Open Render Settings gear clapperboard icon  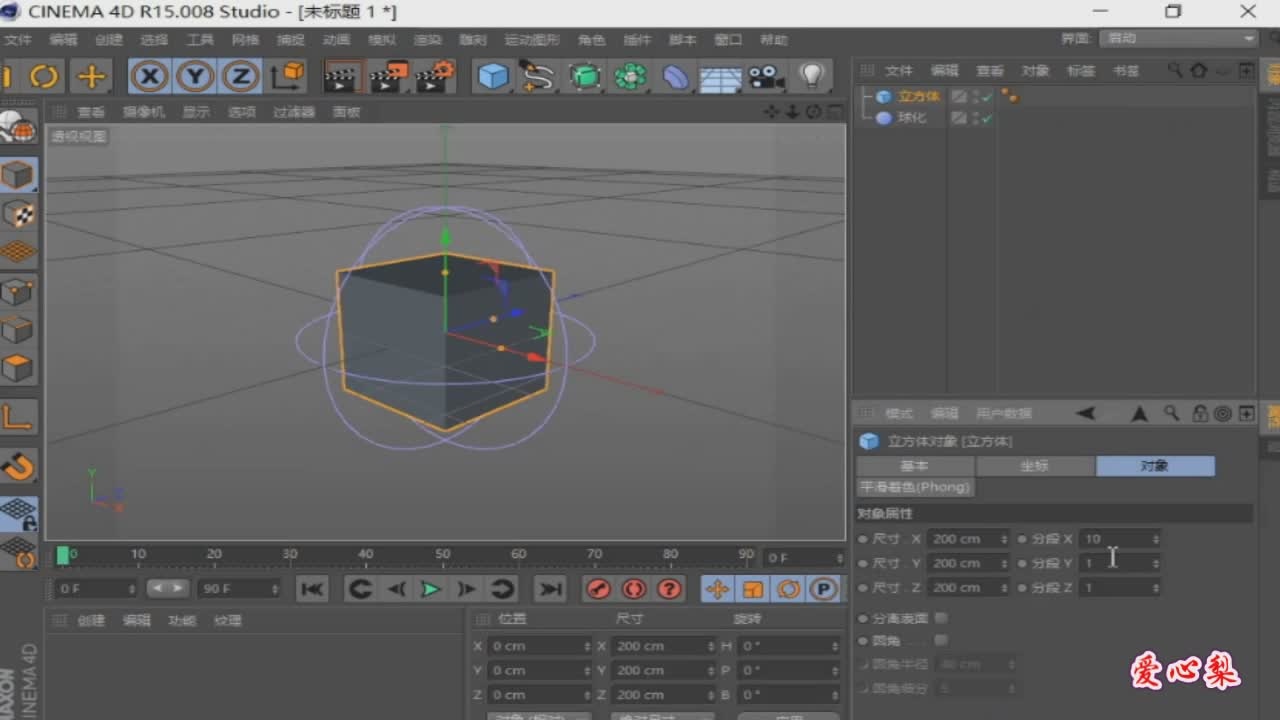click(435, 76)
